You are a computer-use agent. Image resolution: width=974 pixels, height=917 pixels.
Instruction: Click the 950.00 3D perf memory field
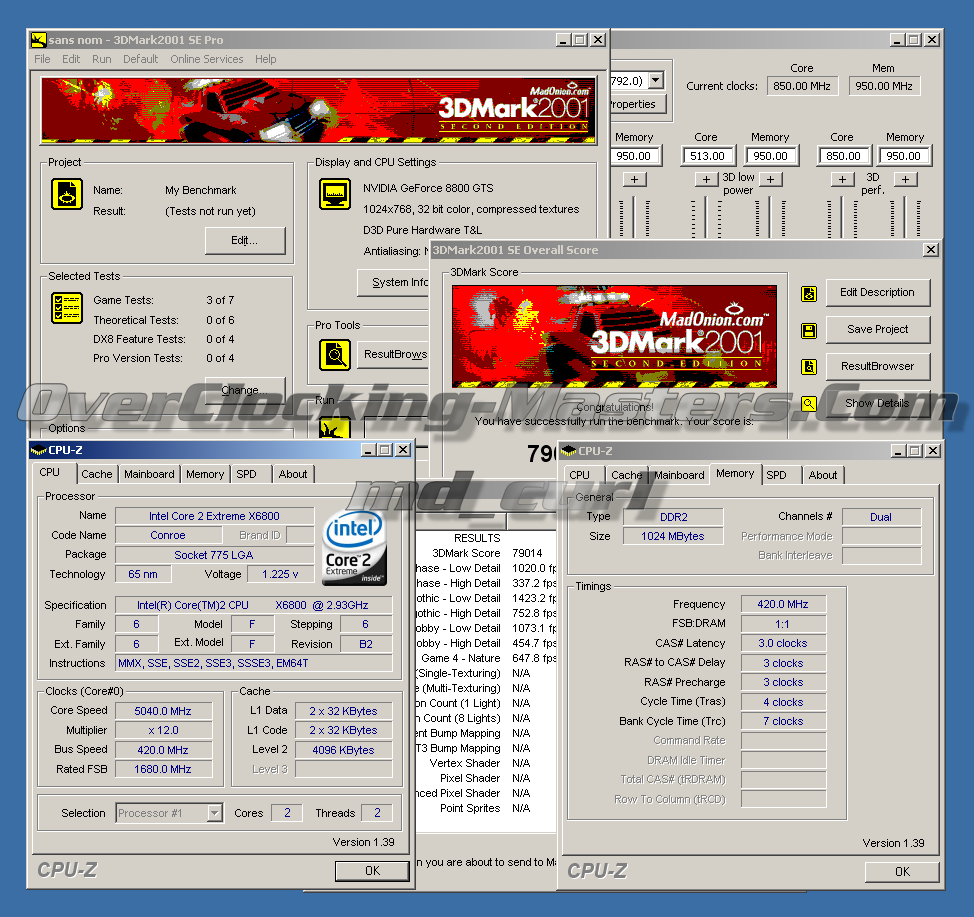(904, 156)
